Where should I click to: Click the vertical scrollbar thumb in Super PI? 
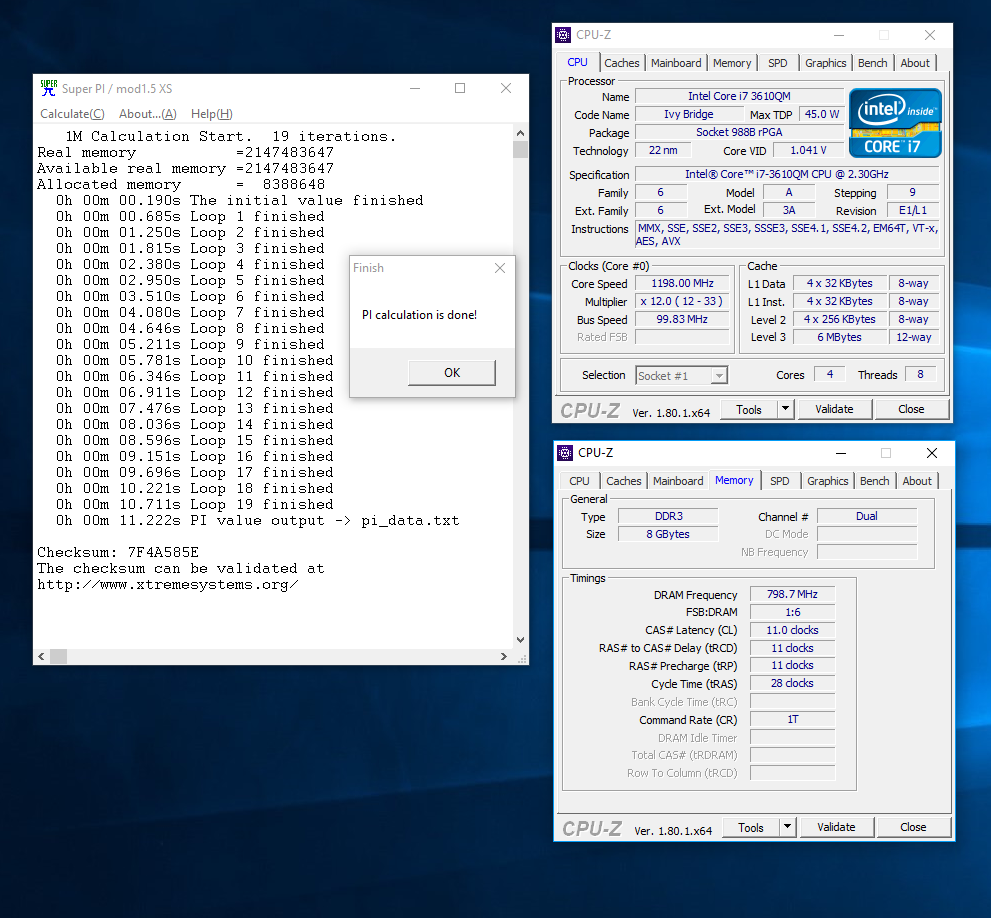coord(520,149)
